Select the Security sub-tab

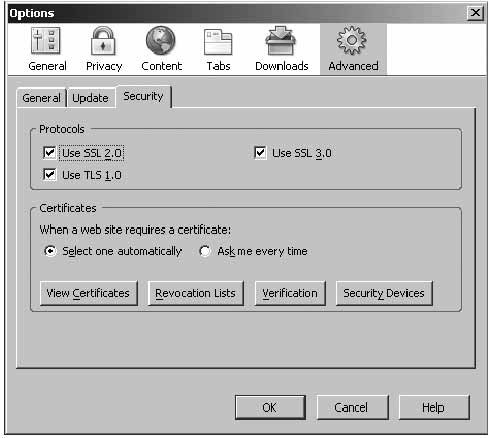tap(143, 96)
